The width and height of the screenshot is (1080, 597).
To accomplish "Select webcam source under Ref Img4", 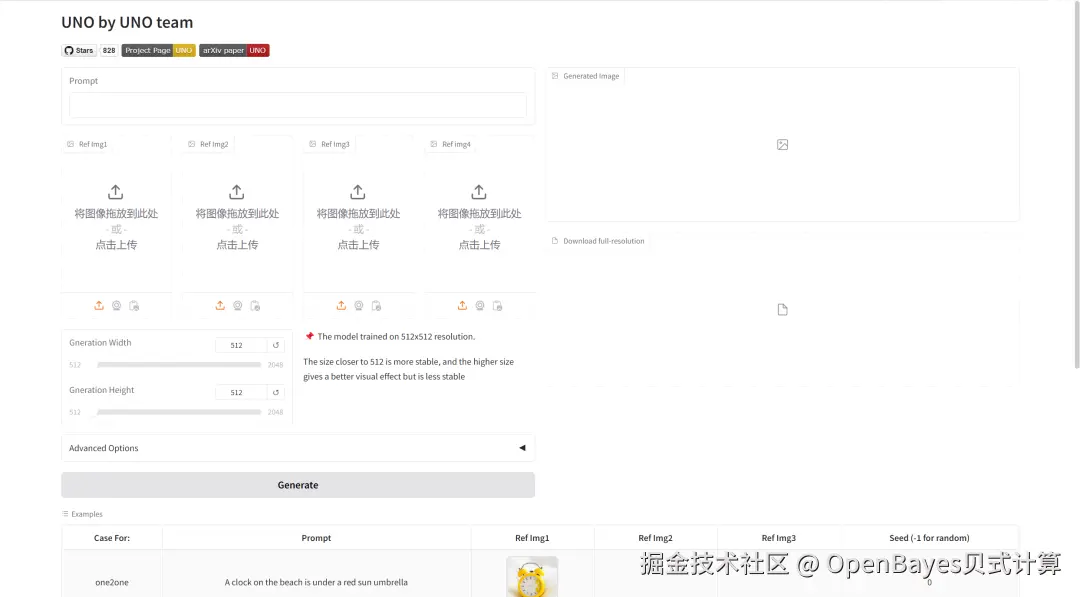I will pos(480,305).
